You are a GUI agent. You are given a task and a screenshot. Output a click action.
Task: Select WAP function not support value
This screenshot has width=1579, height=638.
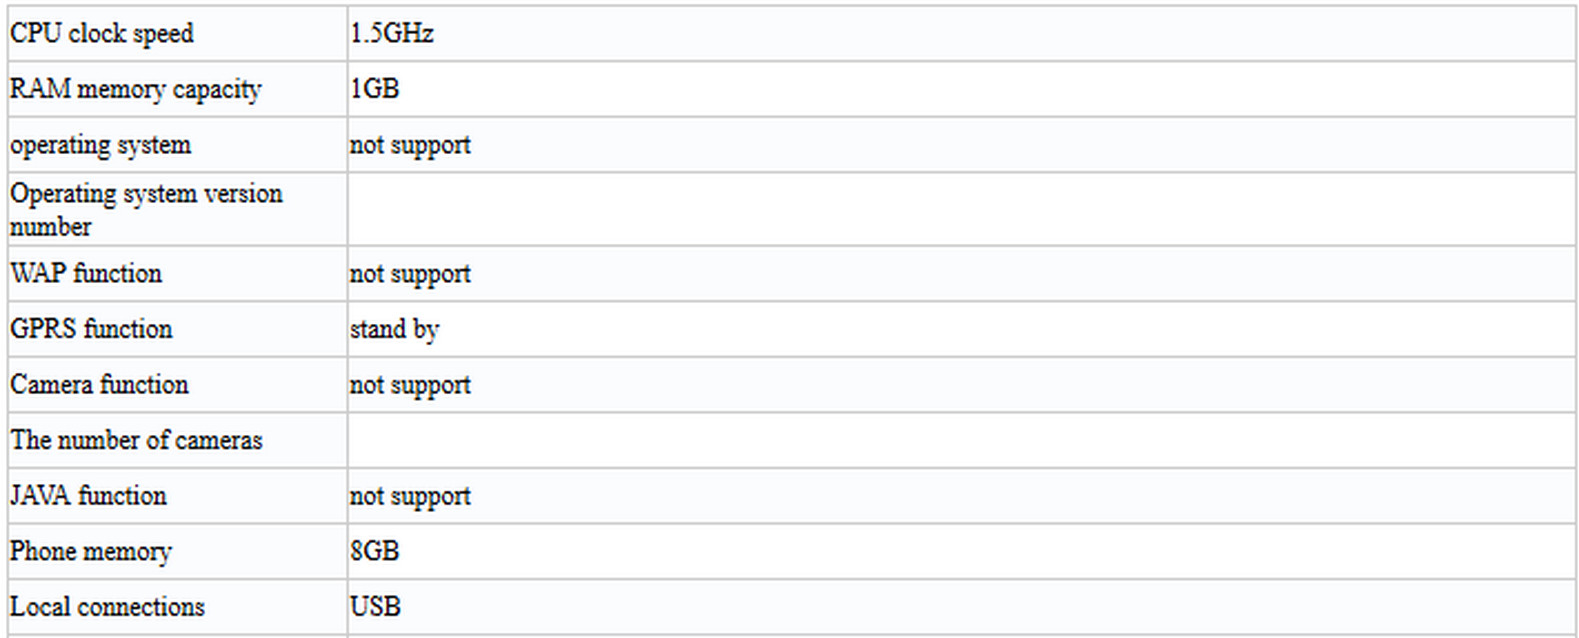pyautogui.click(x=410, y=274)
